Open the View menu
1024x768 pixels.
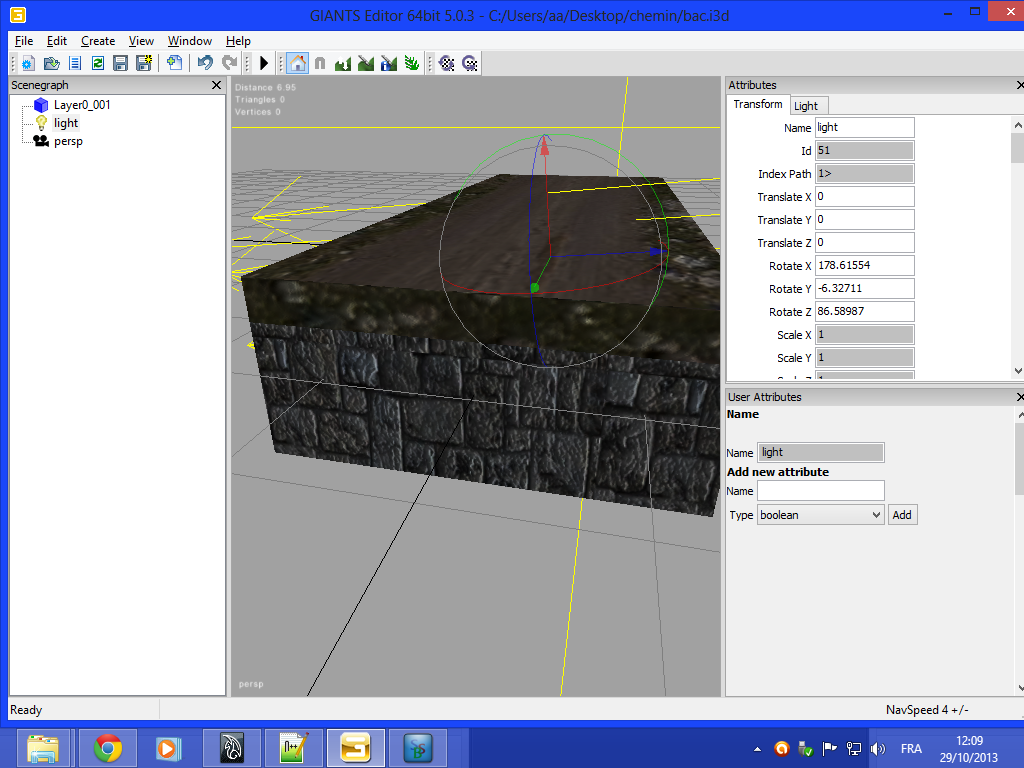141,40
